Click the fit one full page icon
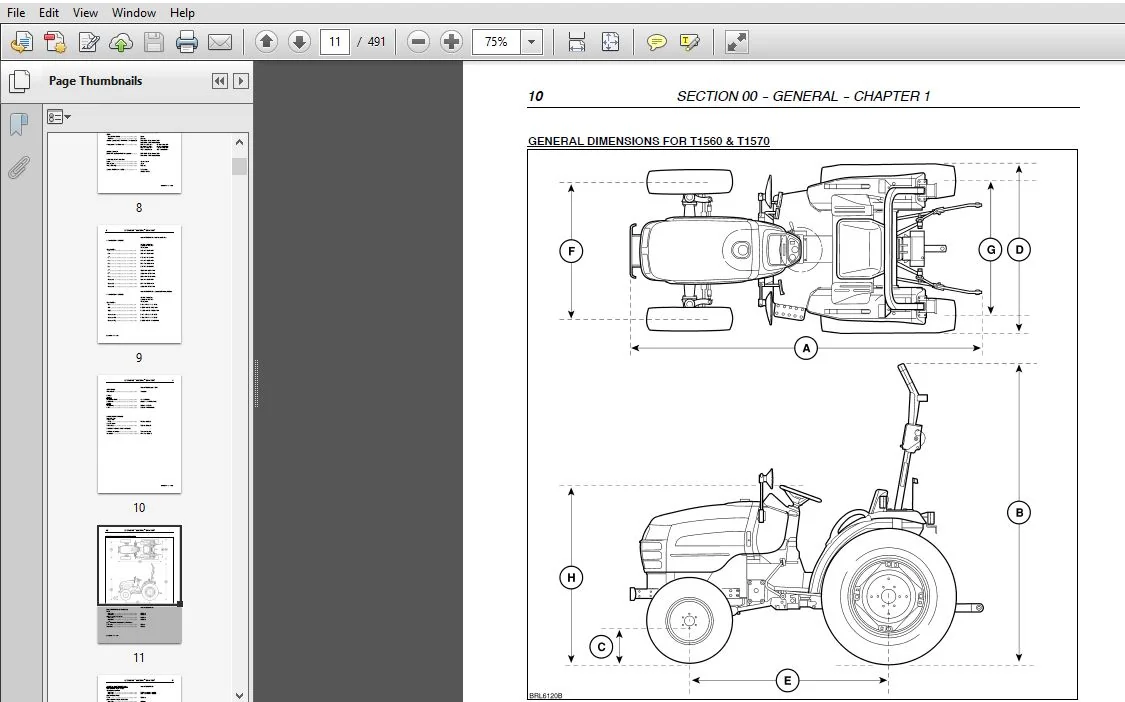The image size is (1125, 702). tap(610, 42)
